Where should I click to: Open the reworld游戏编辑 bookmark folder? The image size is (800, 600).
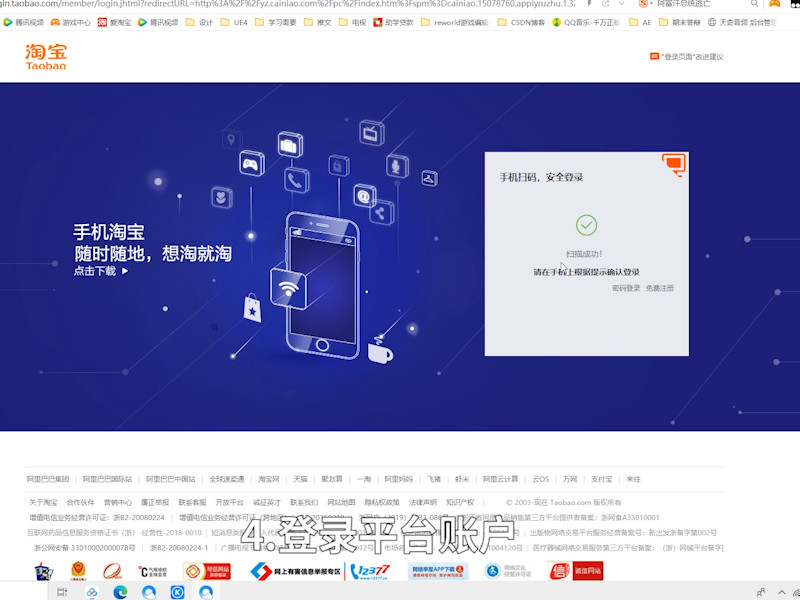pyautogui.click(x=455, y=22)
